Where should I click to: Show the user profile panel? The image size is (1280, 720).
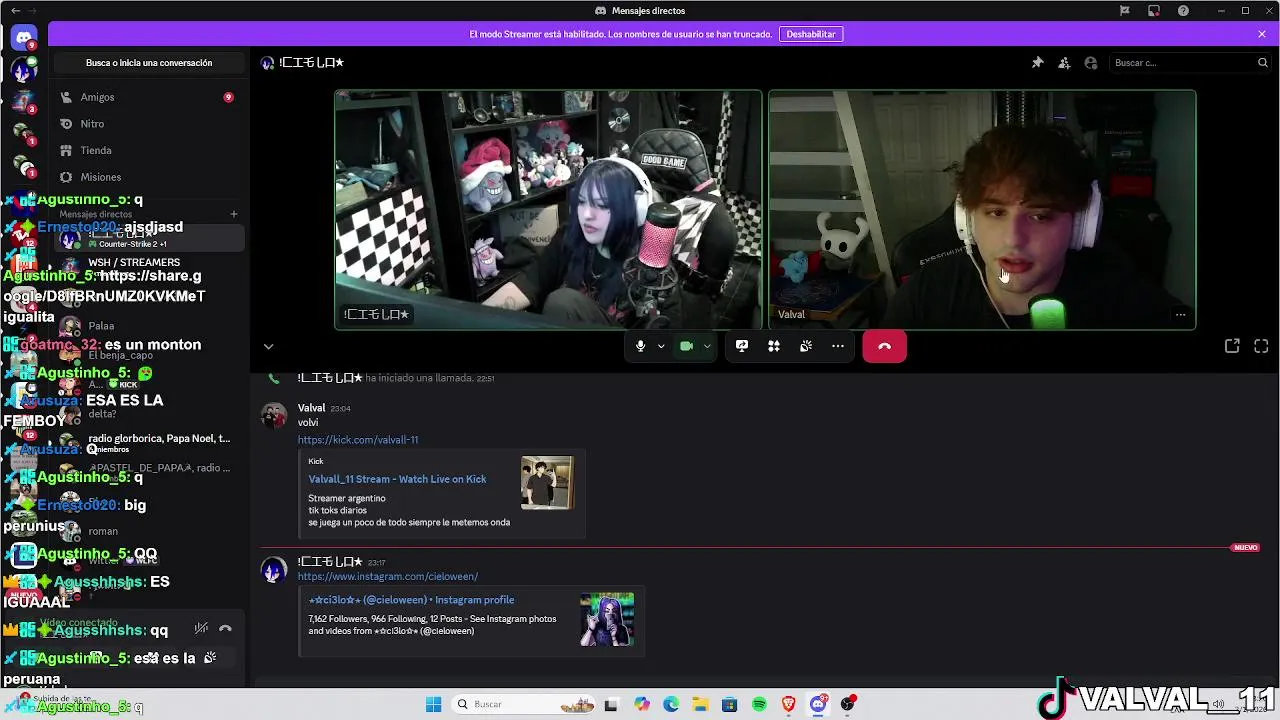[1091, 62]
